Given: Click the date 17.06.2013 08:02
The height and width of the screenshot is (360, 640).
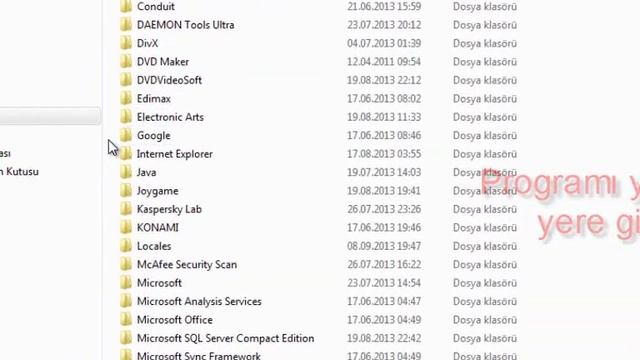Looking at the screenshot, I should pos(384,98).
